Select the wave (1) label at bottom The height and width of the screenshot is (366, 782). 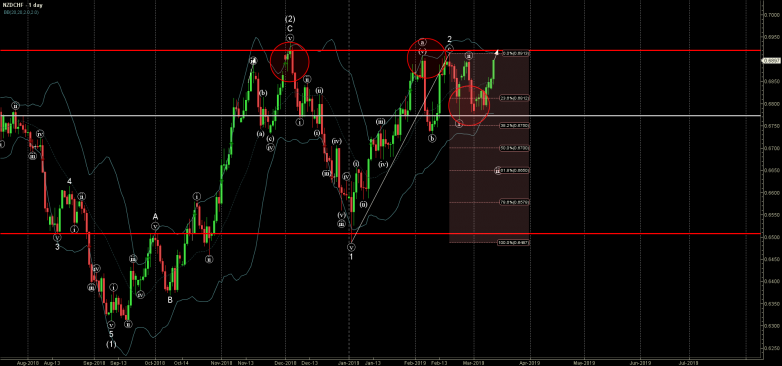point(111,344)
